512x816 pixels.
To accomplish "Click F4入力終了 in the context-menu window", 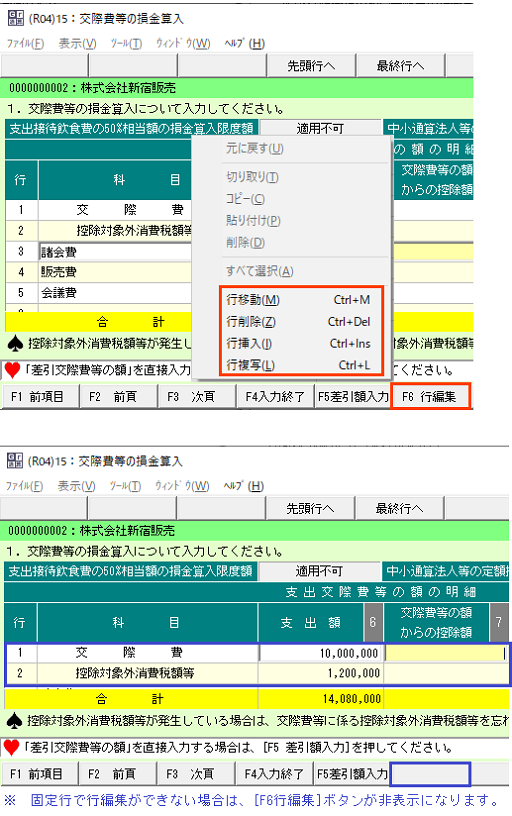I will [275, 397].
